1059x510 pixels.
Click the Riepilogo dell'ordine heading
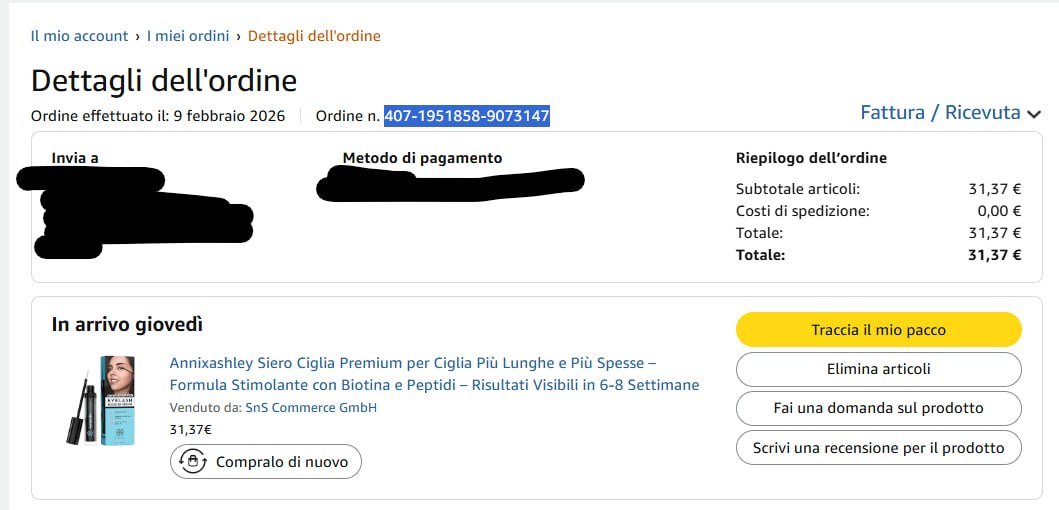click(811, 158)
